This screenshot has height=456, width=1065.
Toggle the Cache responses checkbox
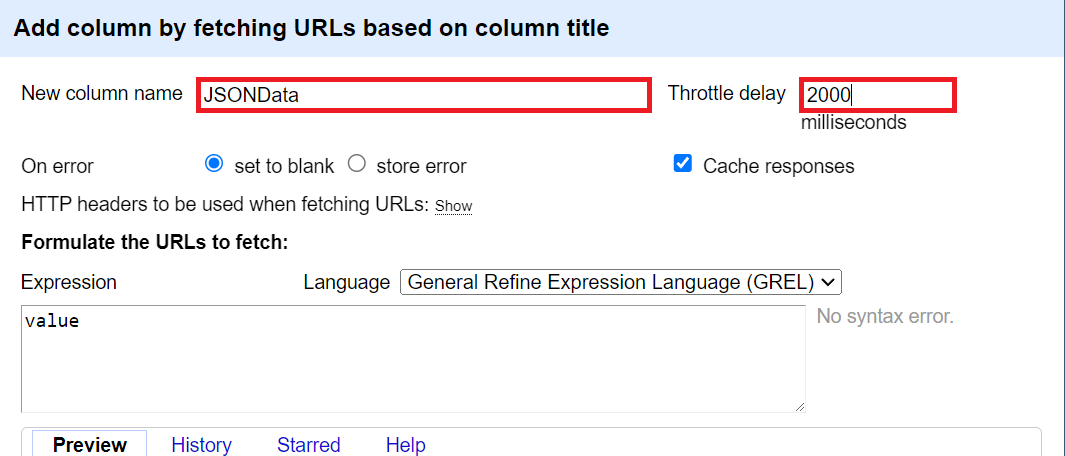[683, 164]
